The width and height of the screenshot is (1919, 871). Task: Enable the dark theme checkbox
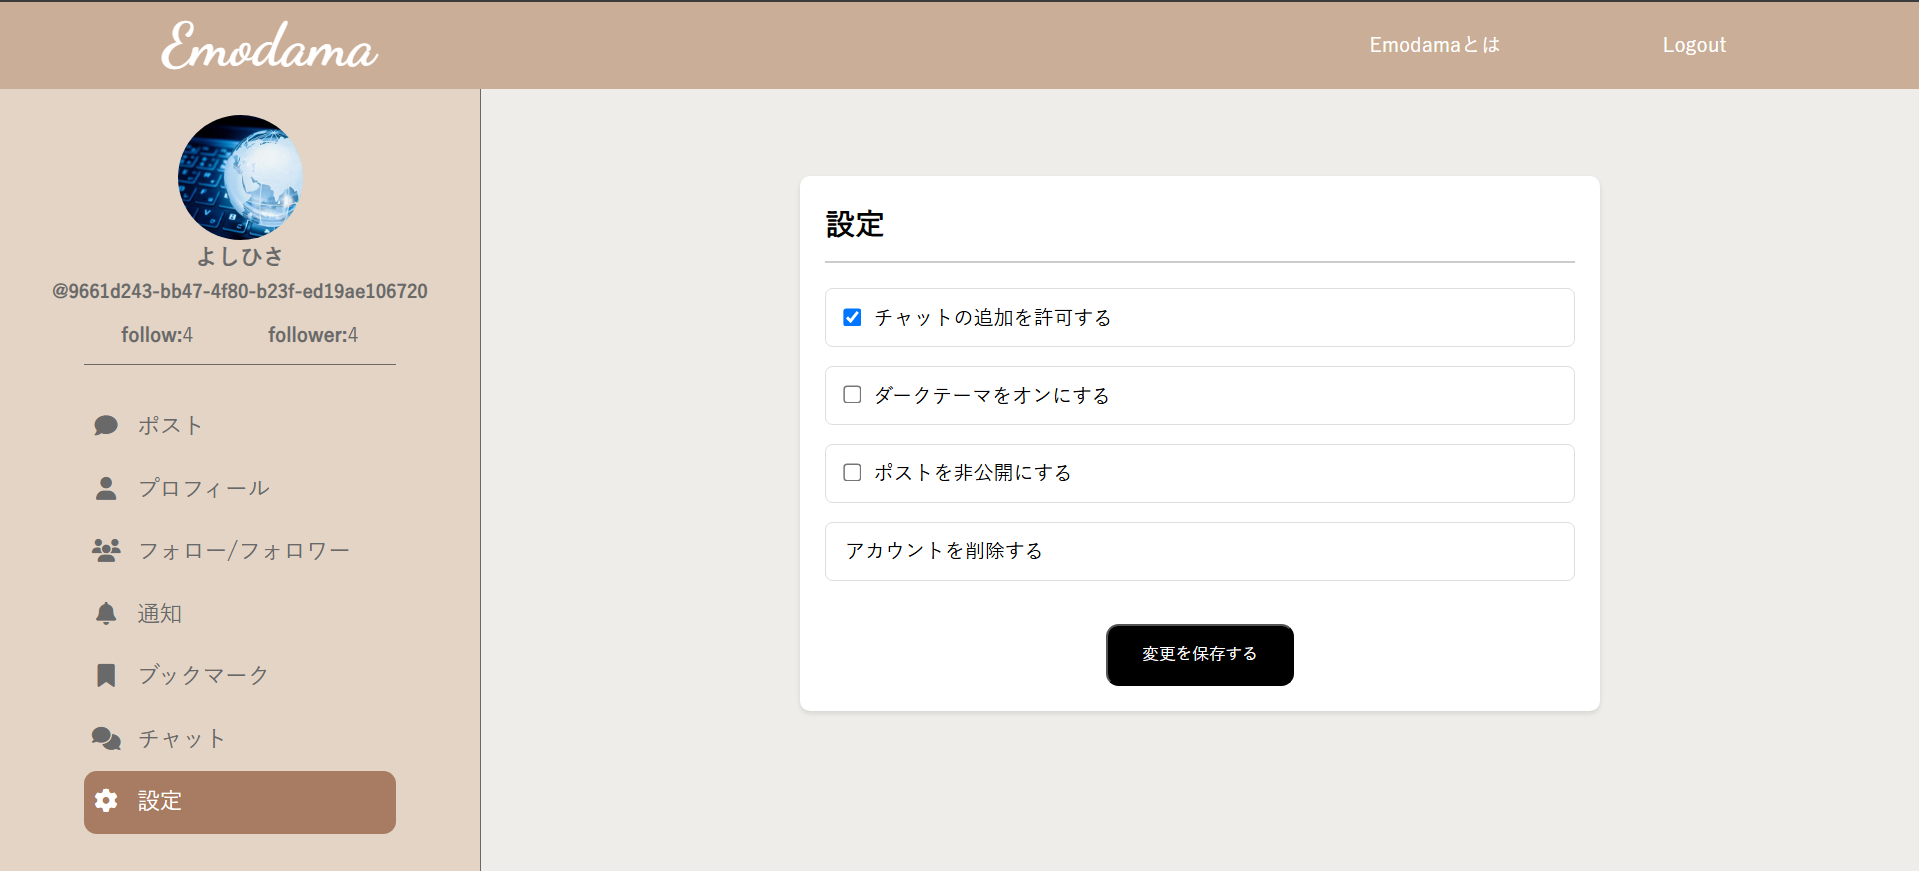[852, 395]
